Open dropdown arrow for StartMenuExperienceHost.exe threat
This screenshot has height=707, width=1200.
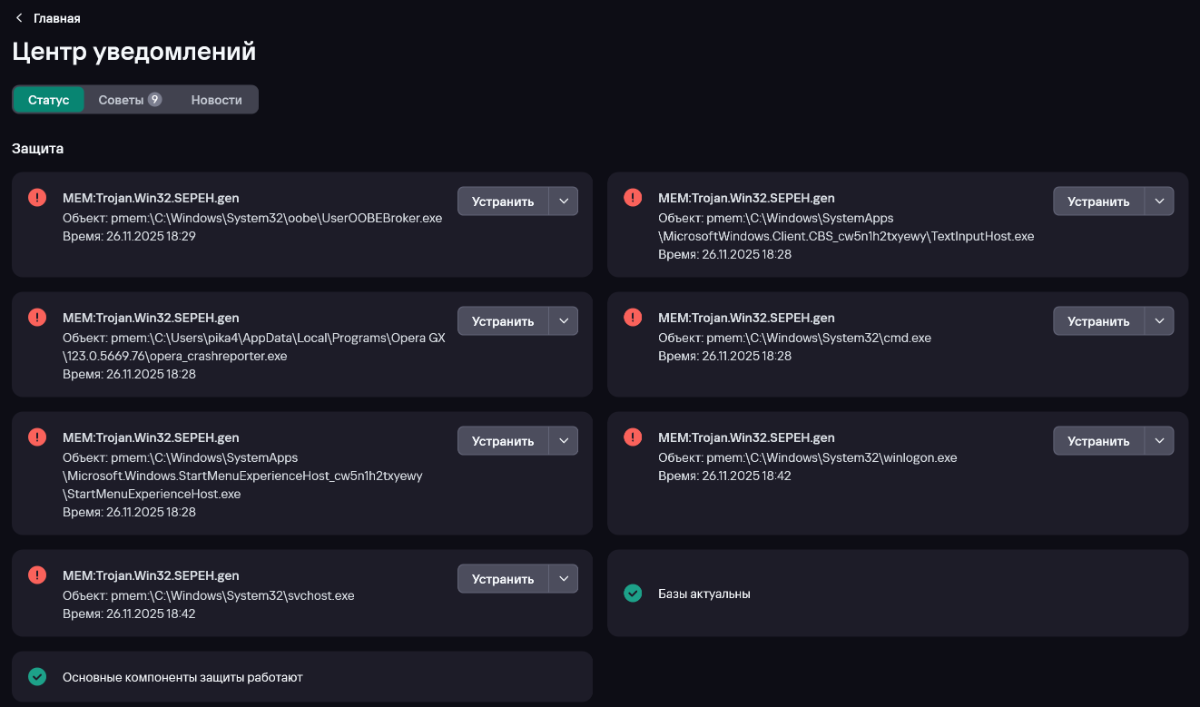coord(563,441)
